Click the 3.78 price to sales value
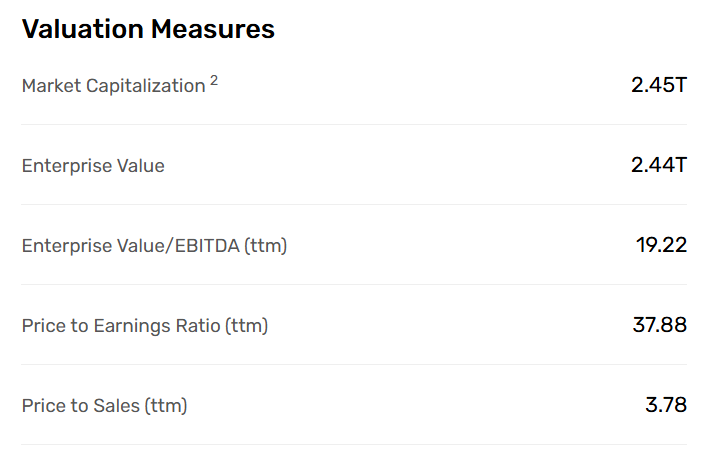This screenshot has width=721, height=454. (666, 405)
